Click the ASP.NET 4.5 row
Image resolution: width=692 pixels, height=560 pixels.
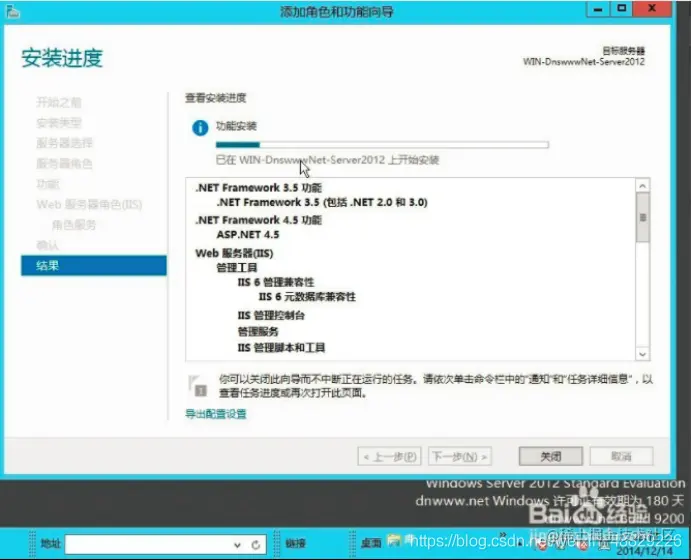(x=248, y=234)
